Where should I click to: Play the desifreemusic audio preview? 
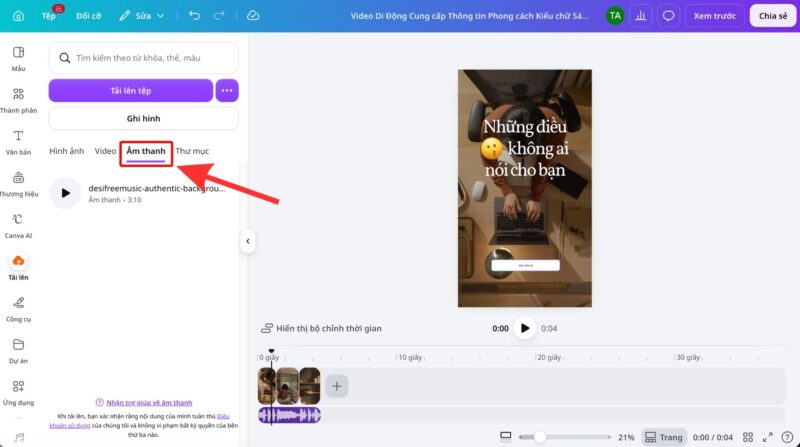click(x=65, y=193)
